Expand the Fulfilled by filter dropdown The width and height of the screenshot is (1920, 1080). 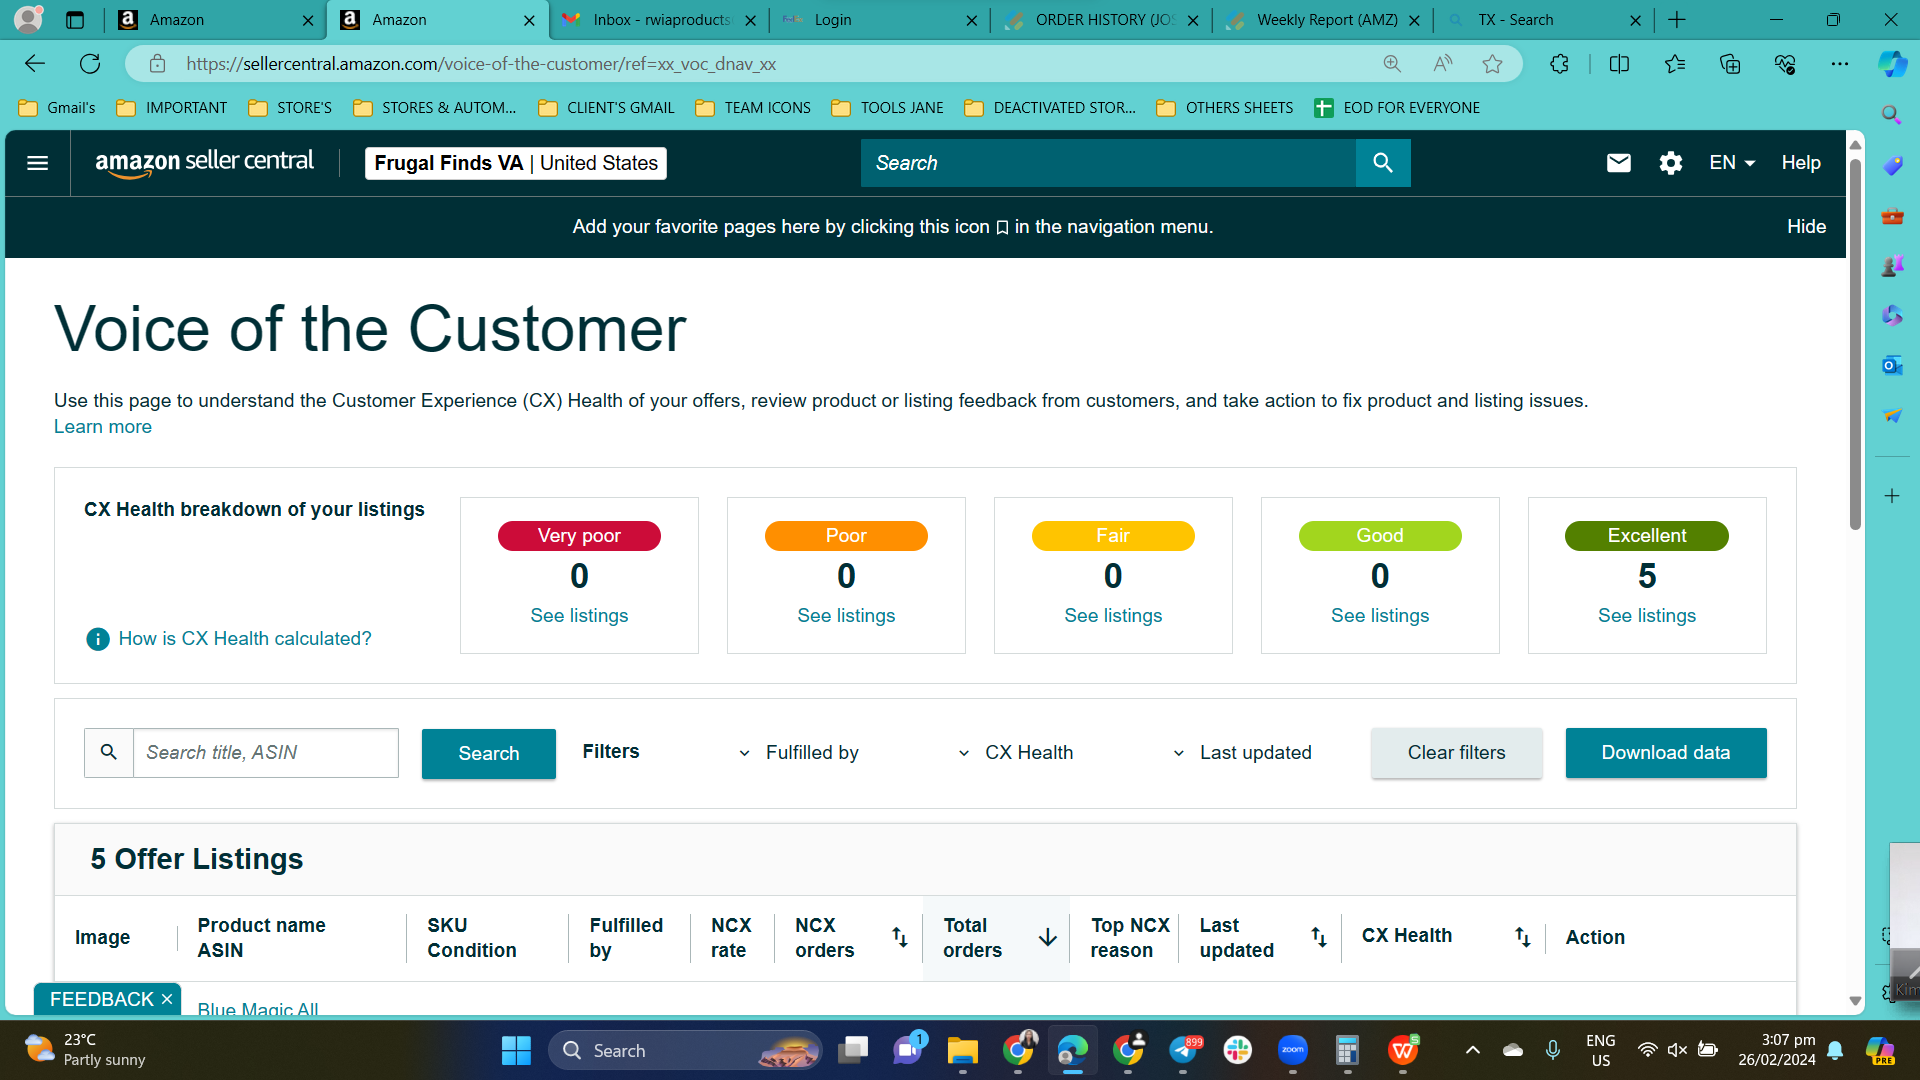[x=799, y=753]
